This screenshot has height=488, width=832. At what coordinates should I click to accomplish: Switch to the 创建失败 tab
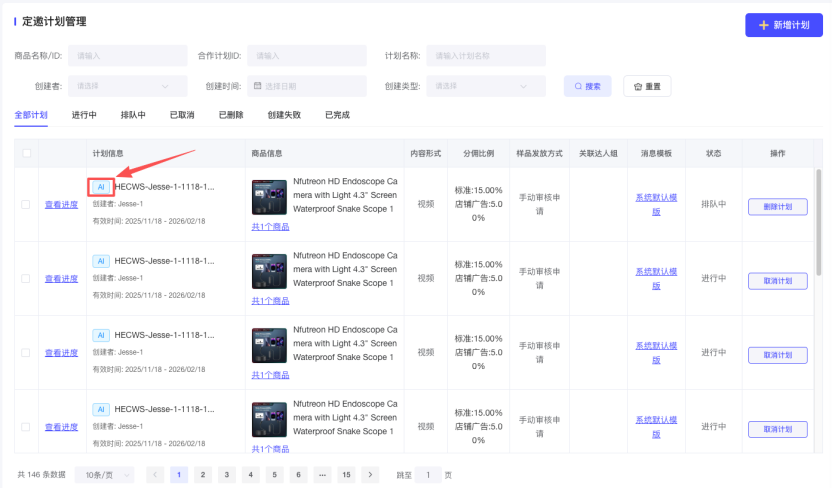pyautogui.click(x=284, y=115)
